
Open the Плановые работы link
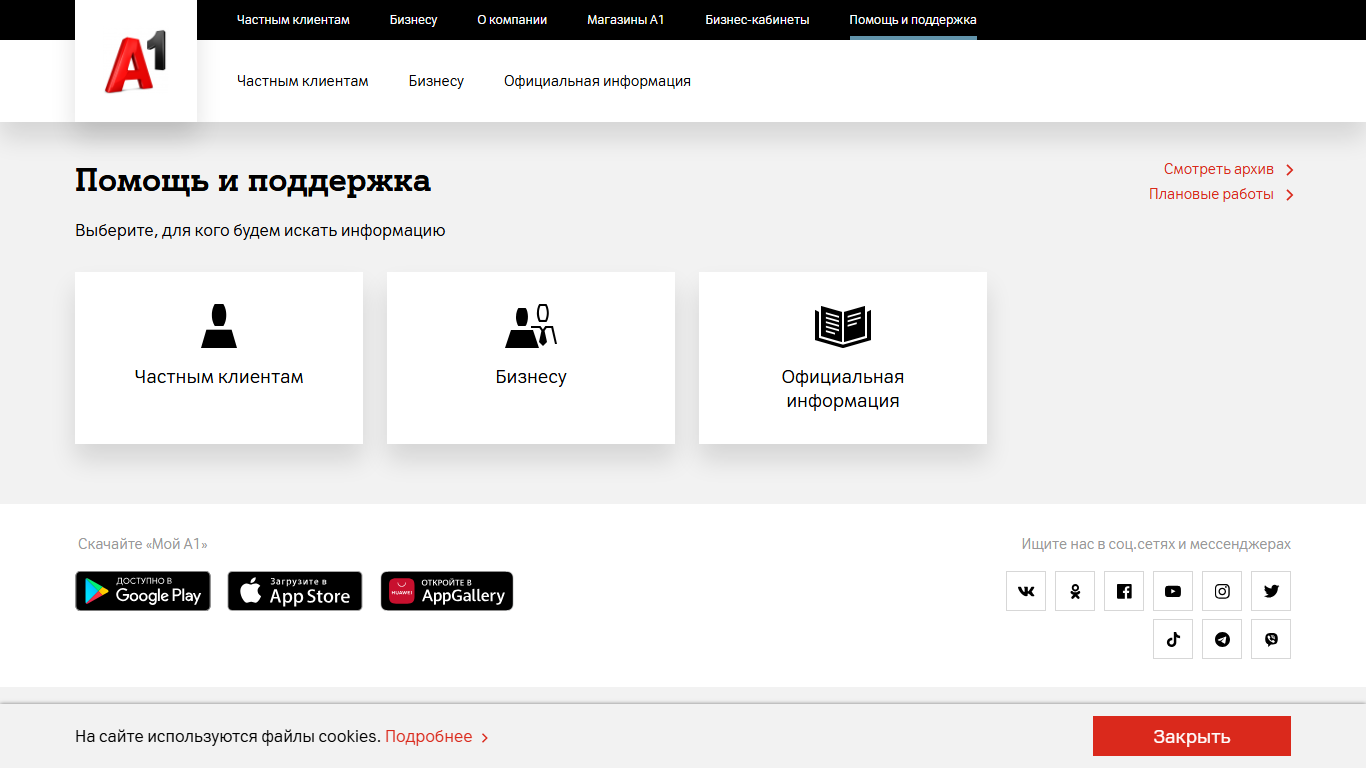tap(1211, 194)
